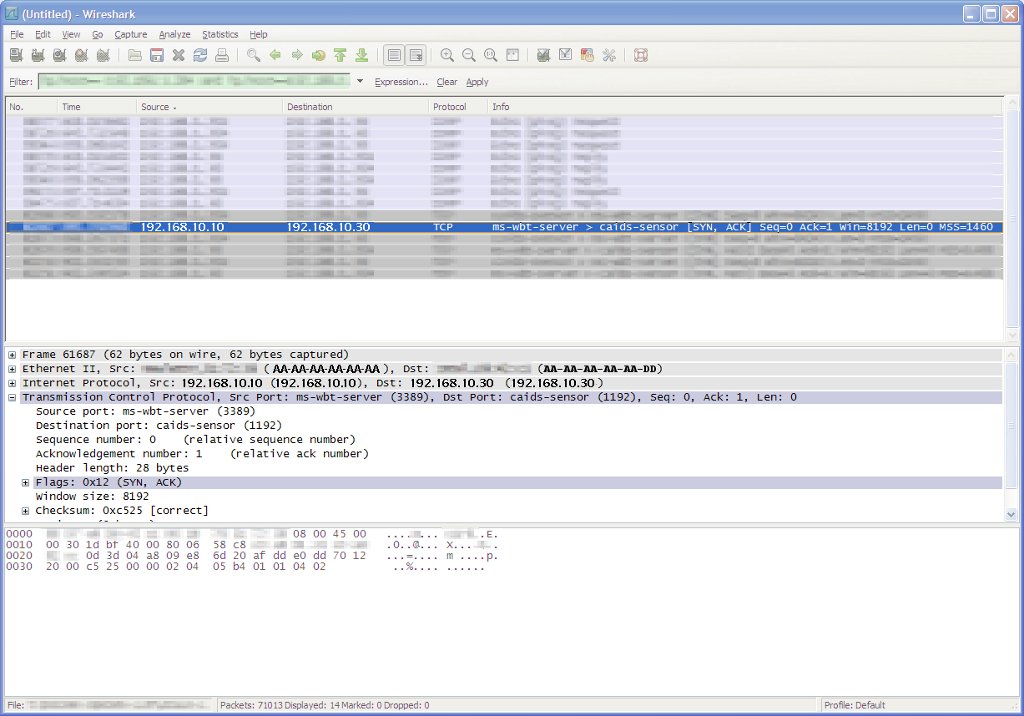This screenshot has height=716, width=1024.
Task: Open the Filter: saved filters button
Action: (x=21, y=82)
